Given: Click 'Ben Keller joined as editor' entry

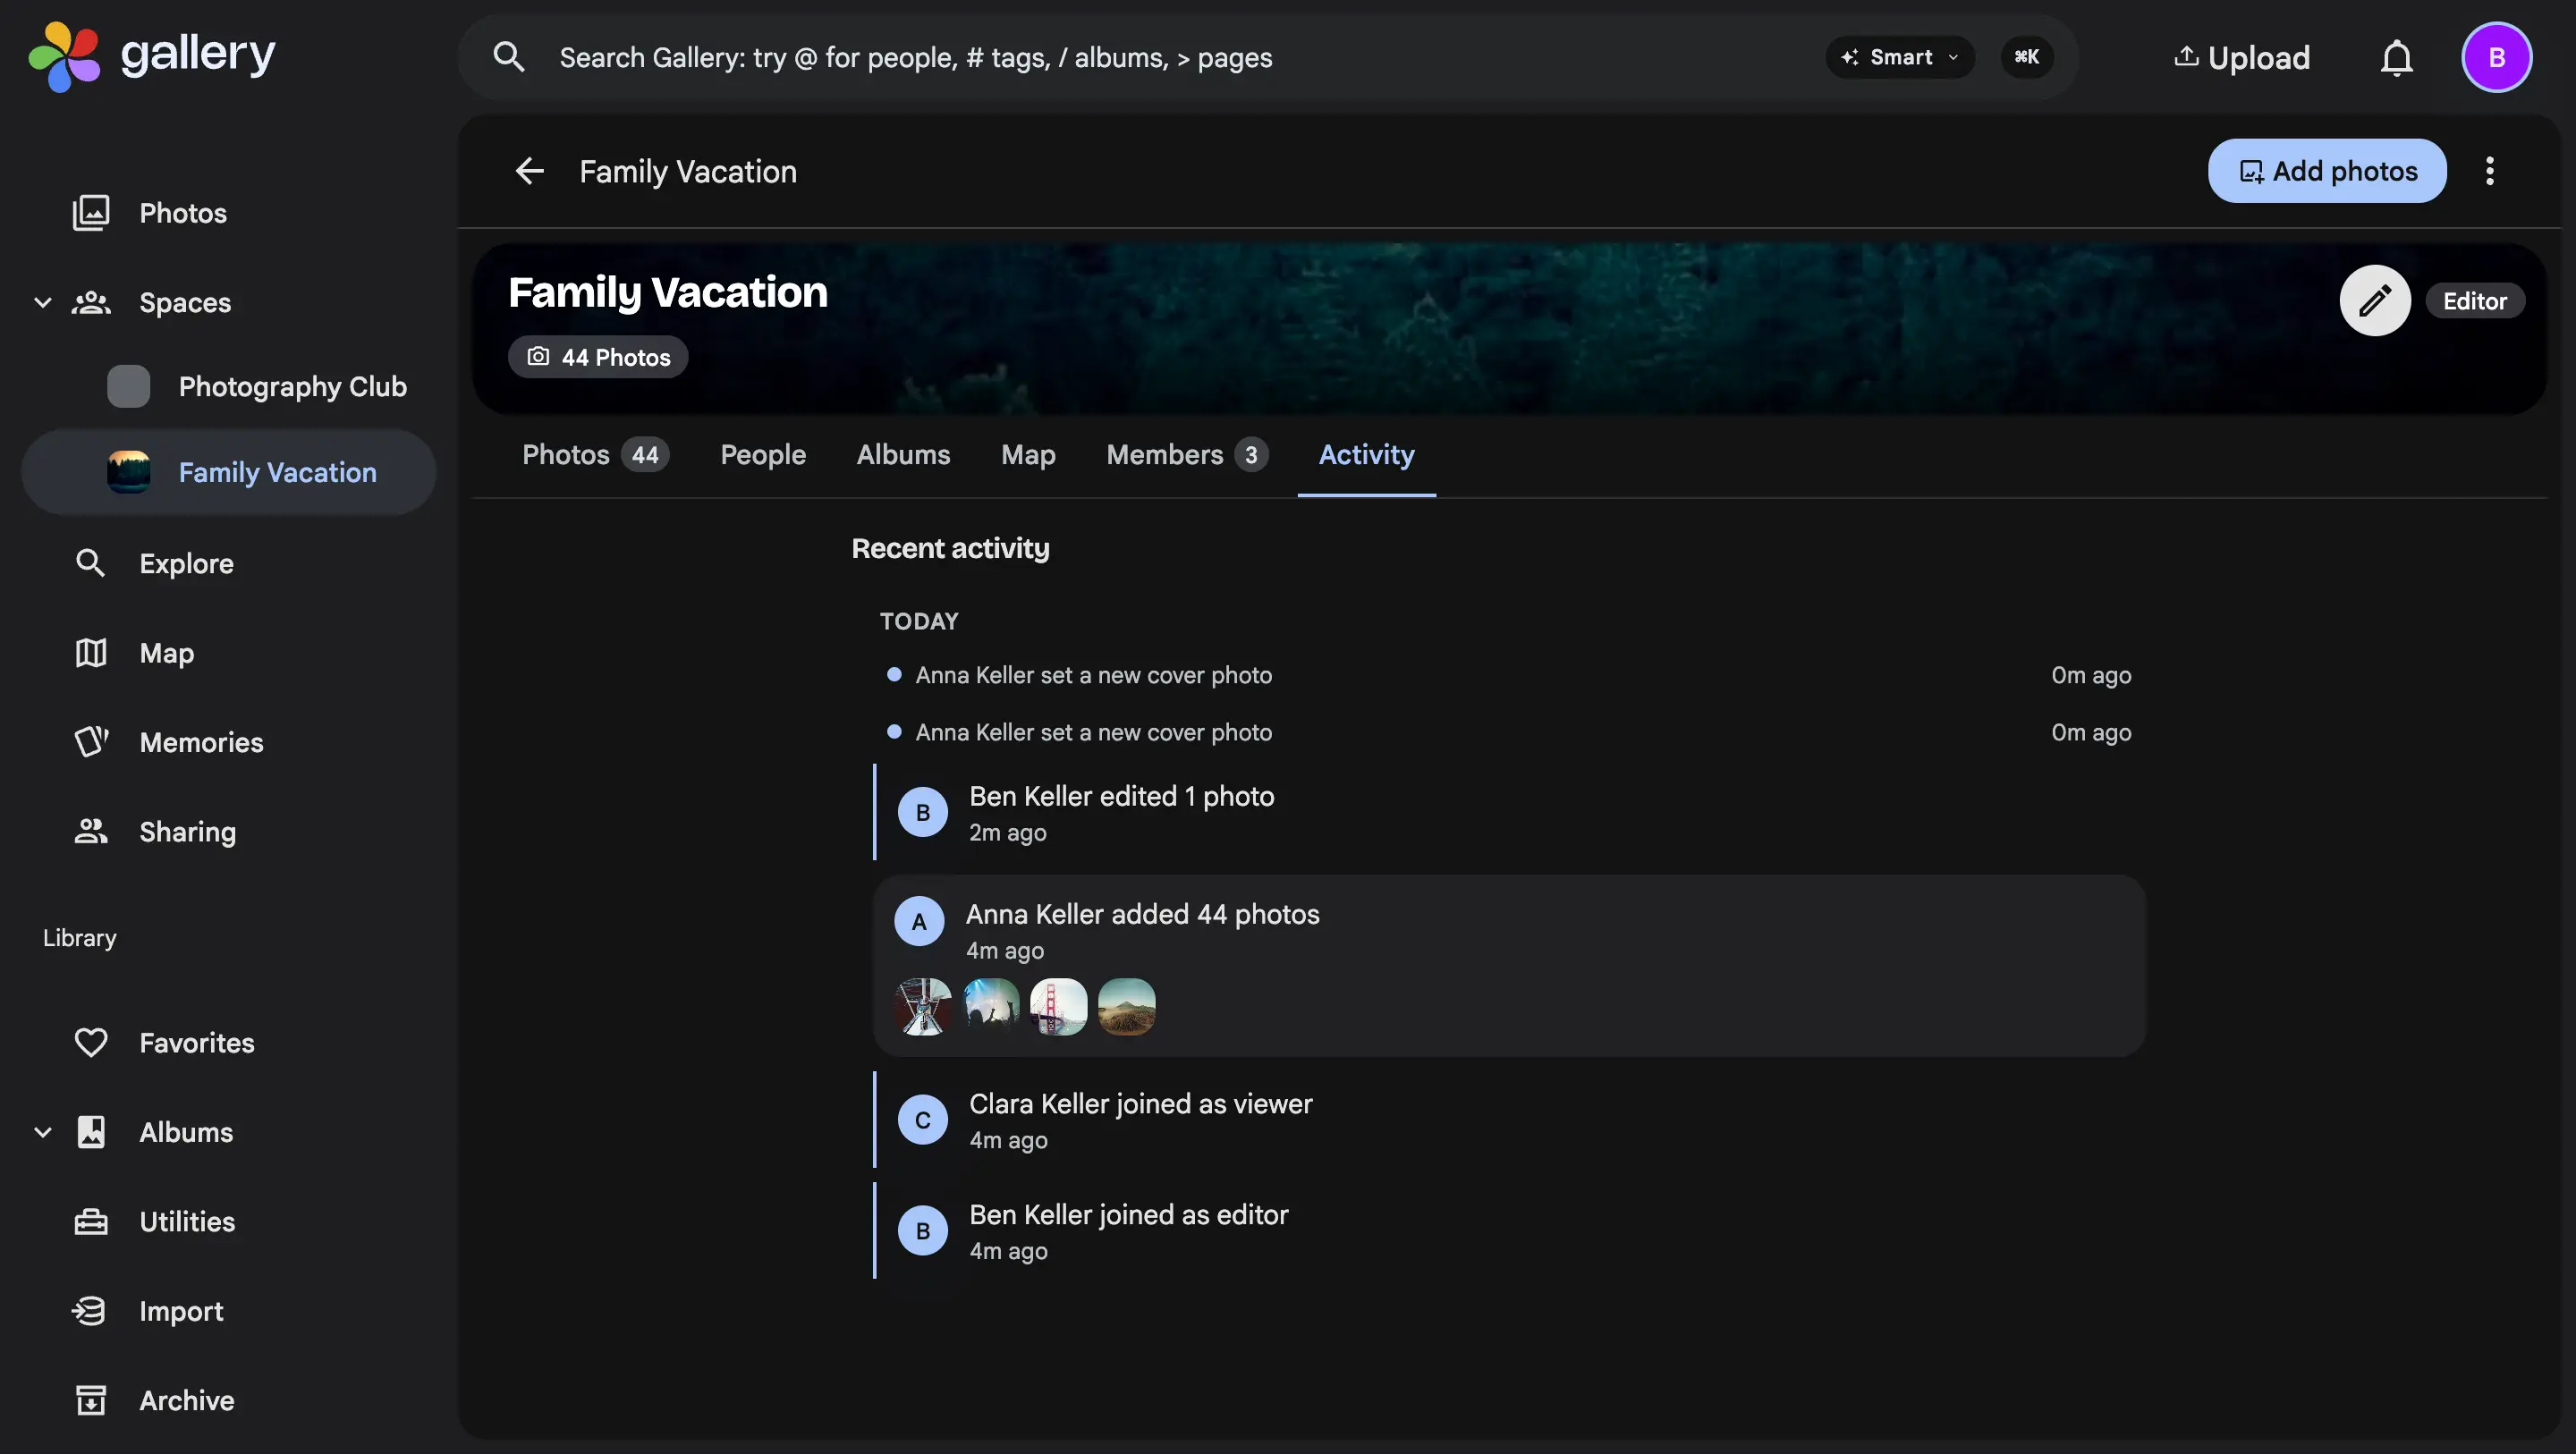Looking at the screenshot, I should pyautogui.click(x=1510, y=1231).
